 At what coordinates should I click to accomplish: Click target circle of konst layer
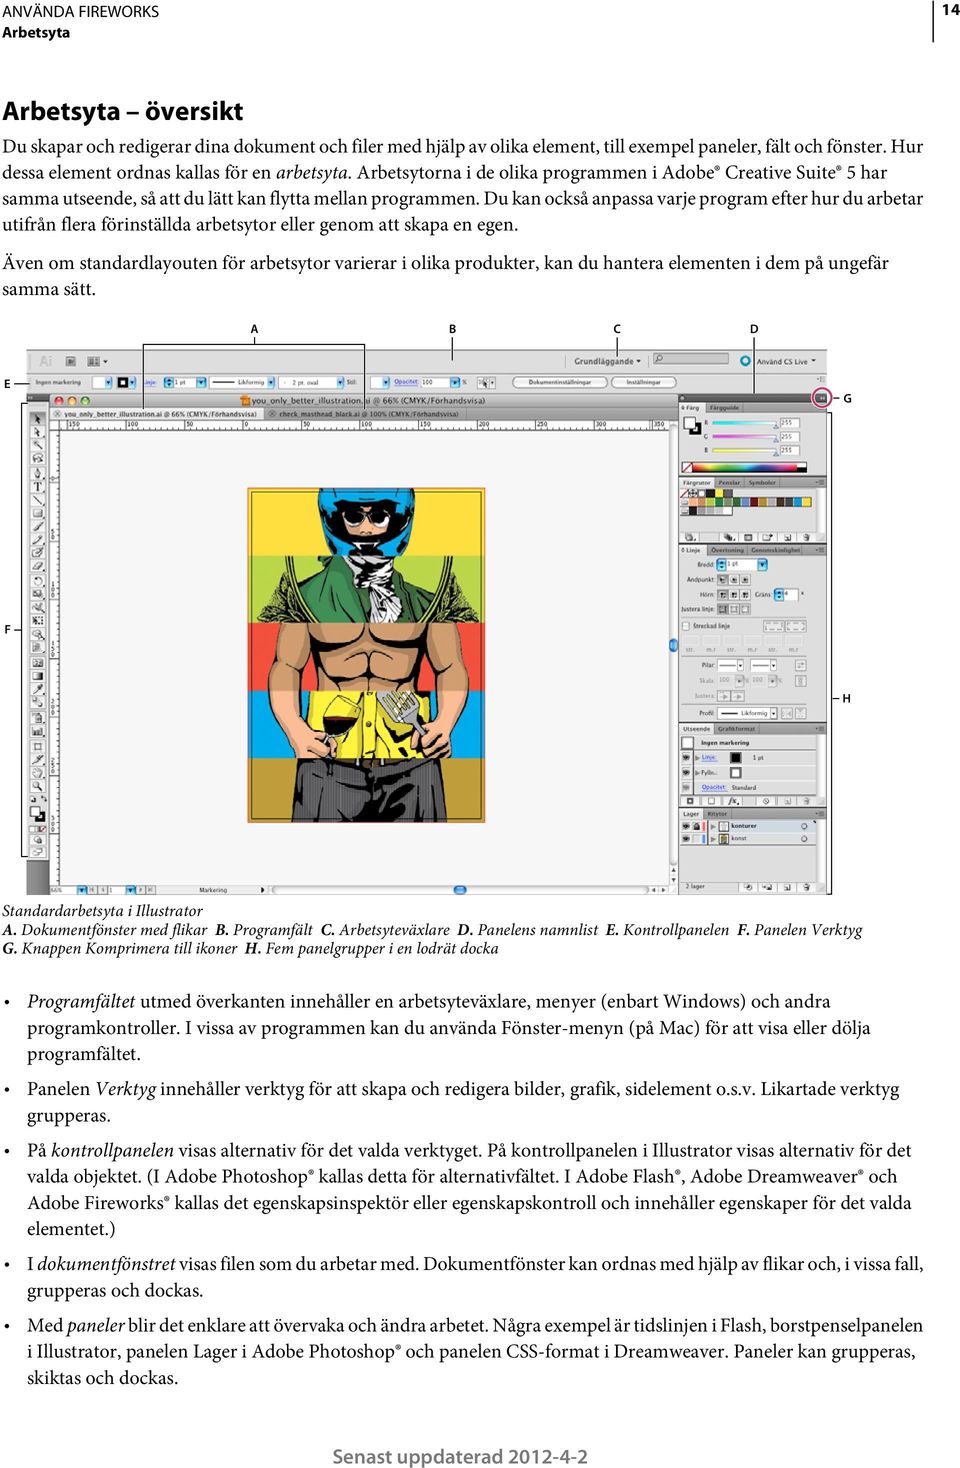point(804,839)
